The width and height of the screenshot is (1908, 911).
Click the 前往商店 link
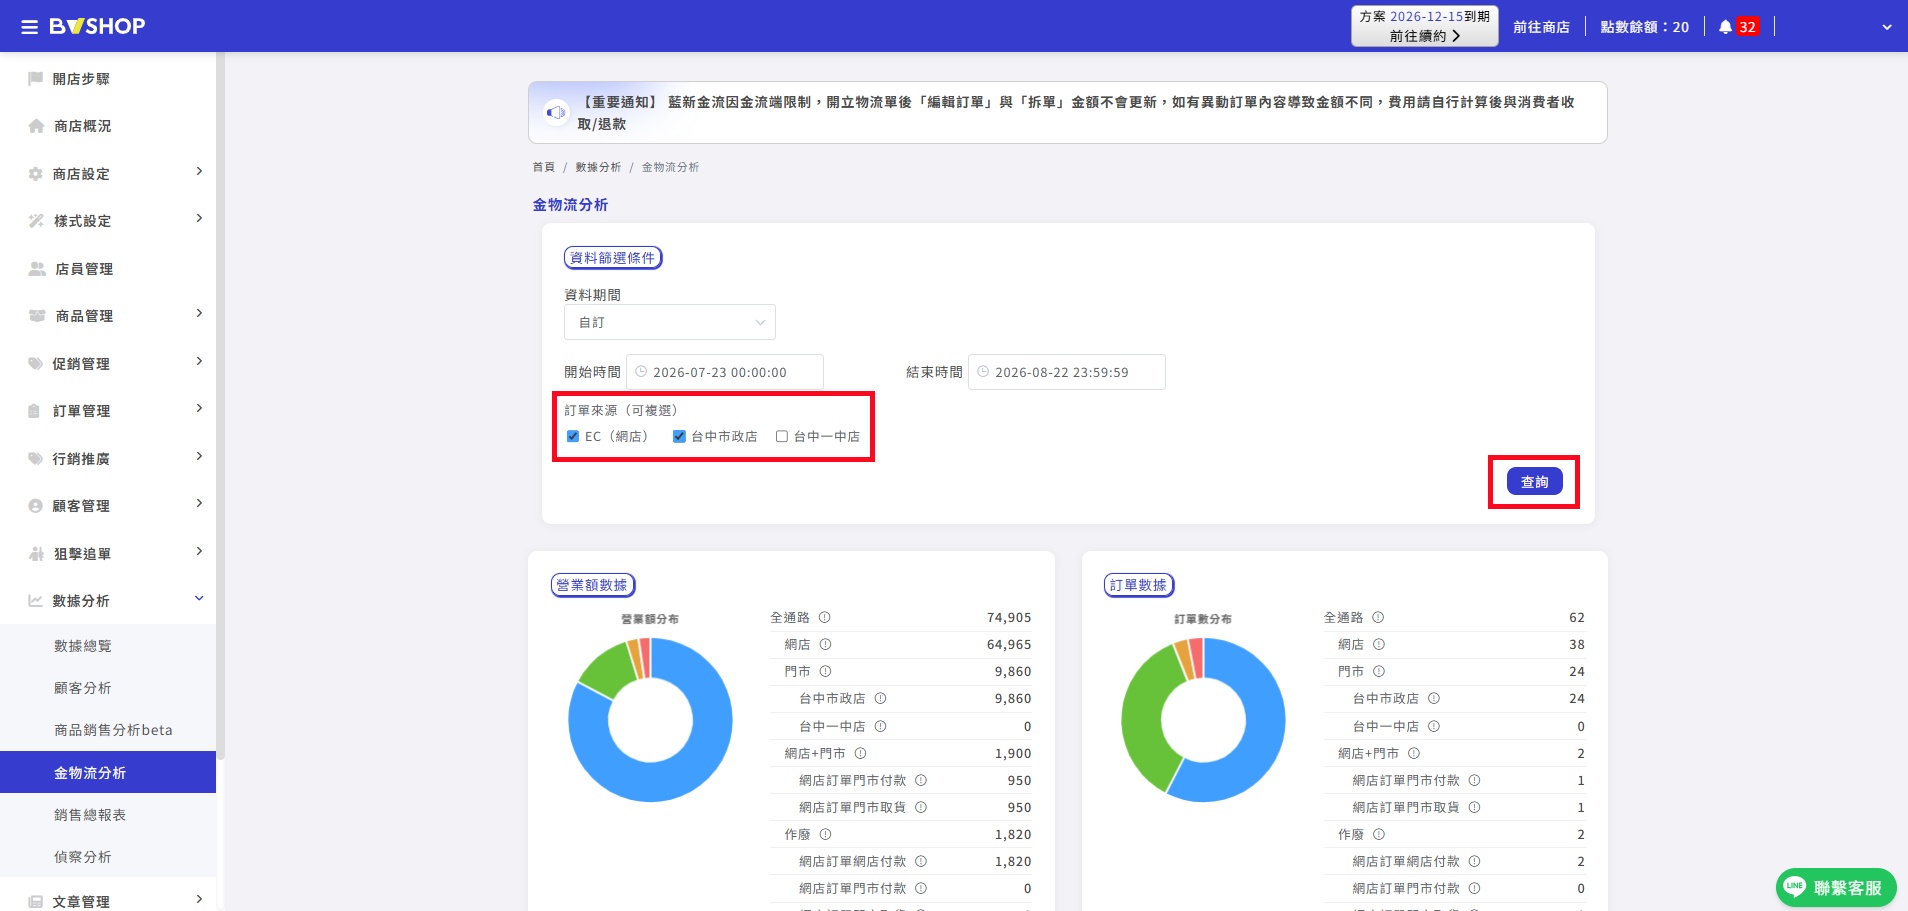pyautogui.click(x=1541, y=27)
